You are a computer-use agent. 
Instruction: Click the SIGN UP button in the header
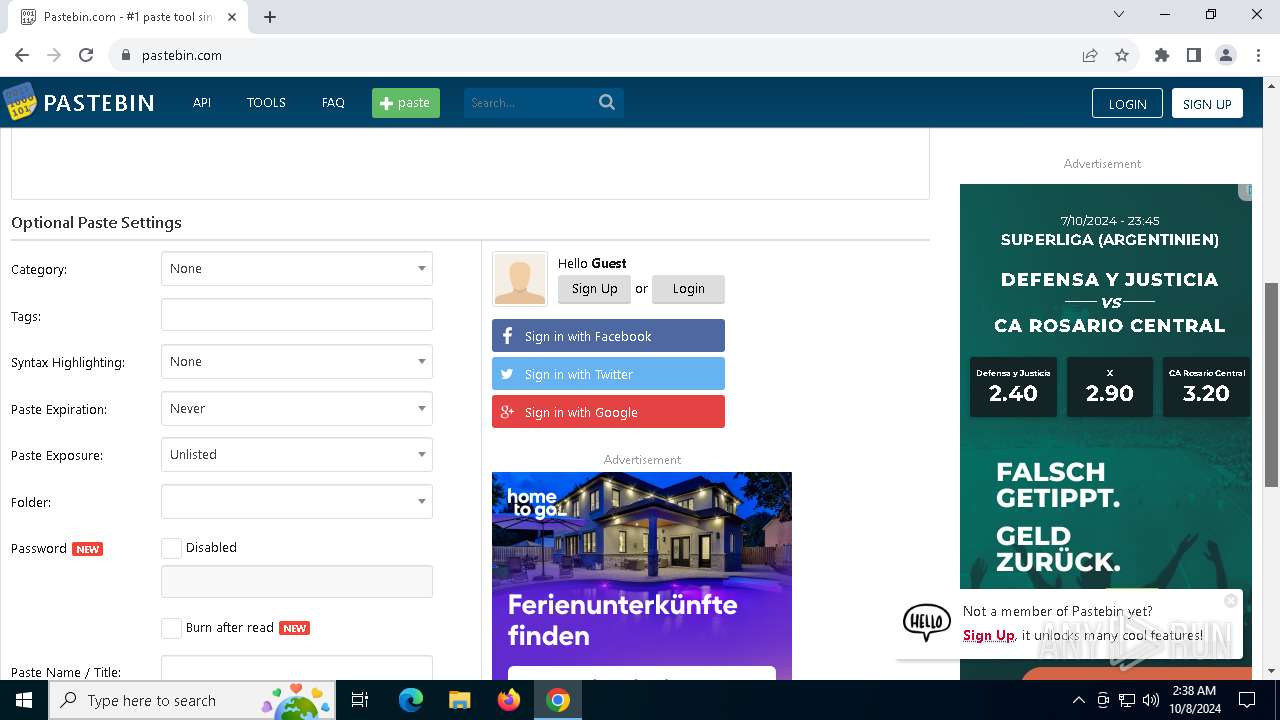[1207, 103]
